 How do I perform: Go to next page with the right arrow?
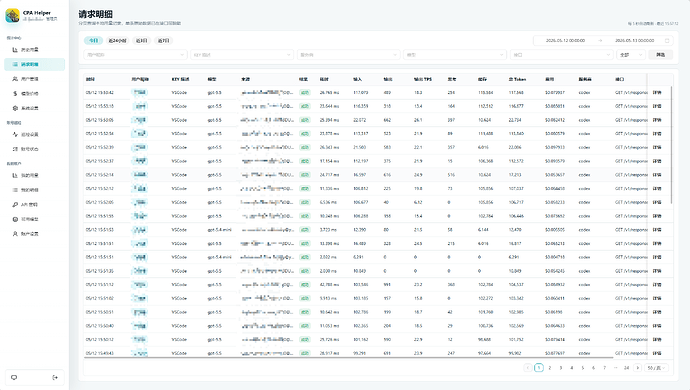tap(637, 368)
